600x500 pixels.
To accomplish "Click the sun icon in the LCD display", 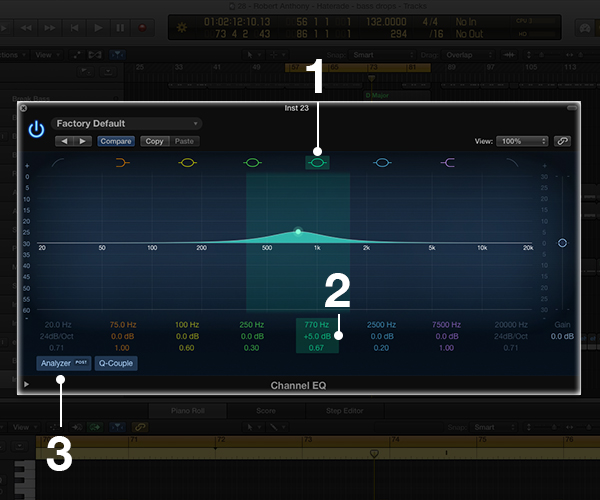I will 182,28.
